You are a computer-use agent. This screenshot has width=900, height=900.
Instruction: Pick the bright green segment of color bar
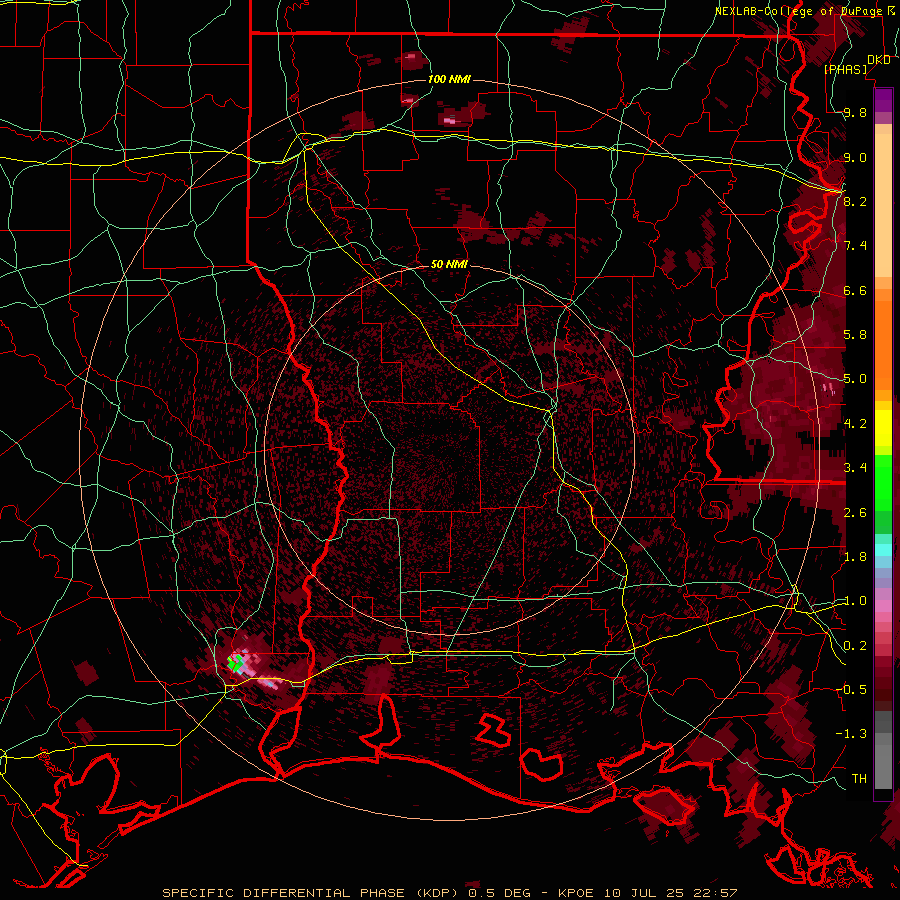883,482
